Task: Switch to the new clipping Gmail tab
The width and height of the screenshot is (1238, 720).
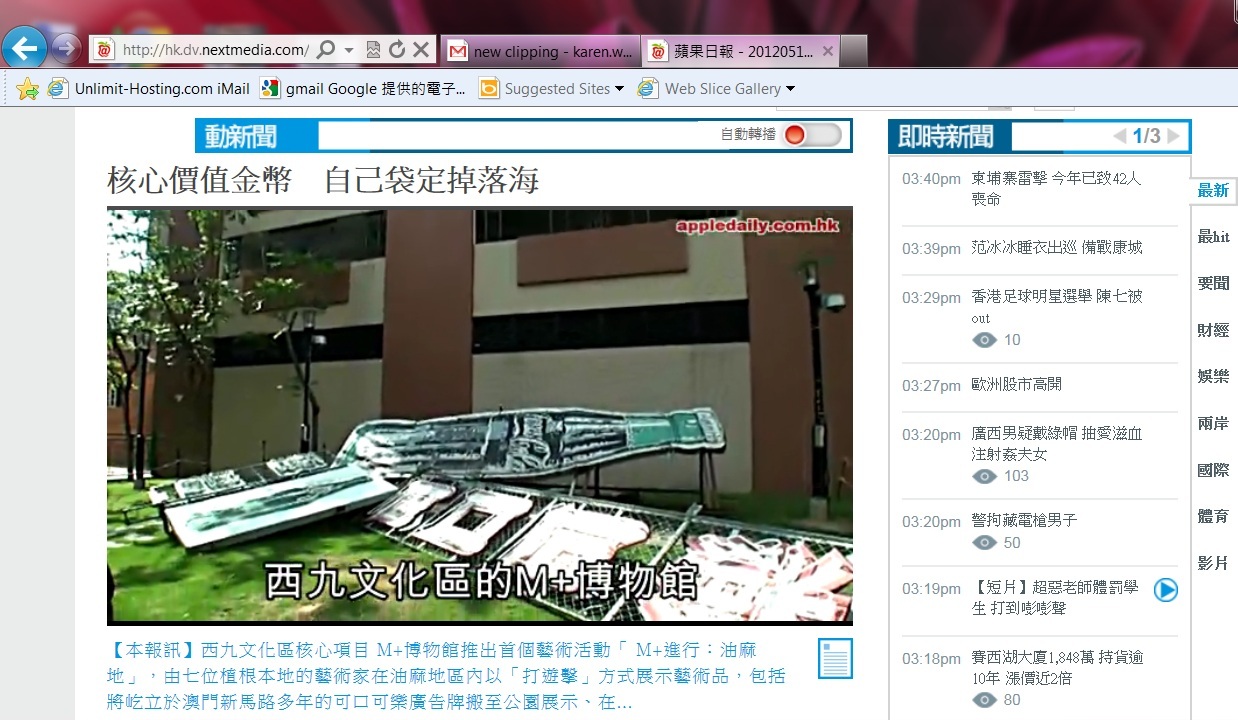Action: [x=540, y=51]
